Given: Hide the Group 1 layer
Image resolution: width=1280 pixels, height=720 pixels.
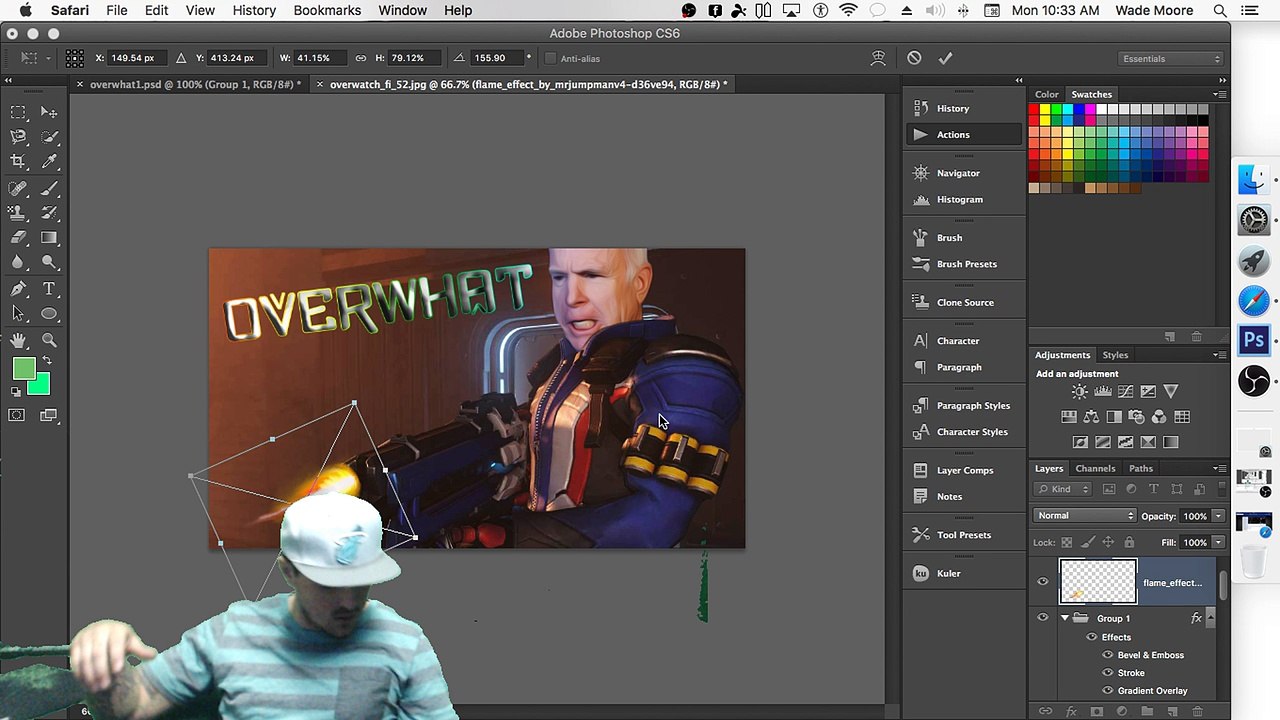Looking at the screenshot, I should pos(1042,618).
